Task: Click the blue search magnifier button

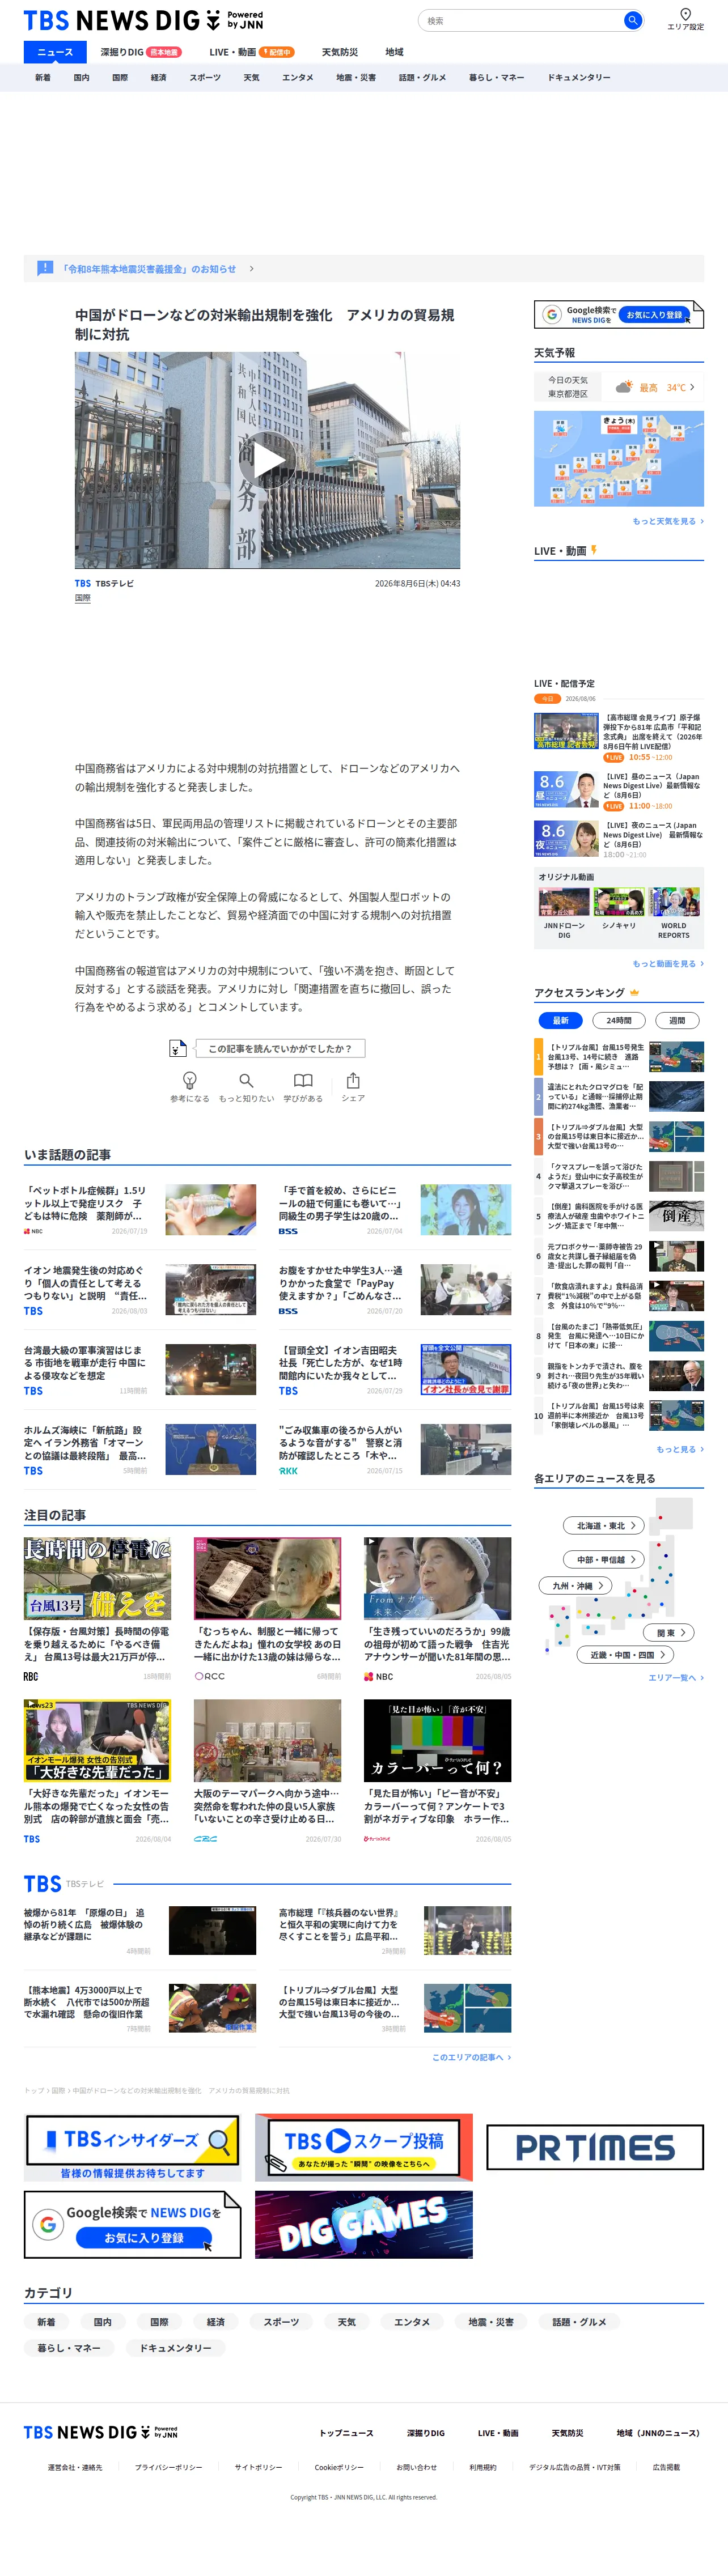Action: pyautogui.click(x=632, y=20)
